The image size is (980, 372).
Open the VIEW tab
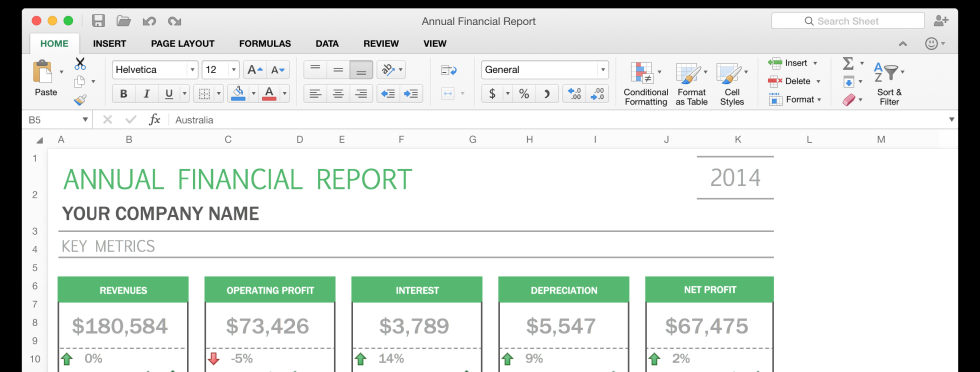pyautogui.click(x=435, y=44)
